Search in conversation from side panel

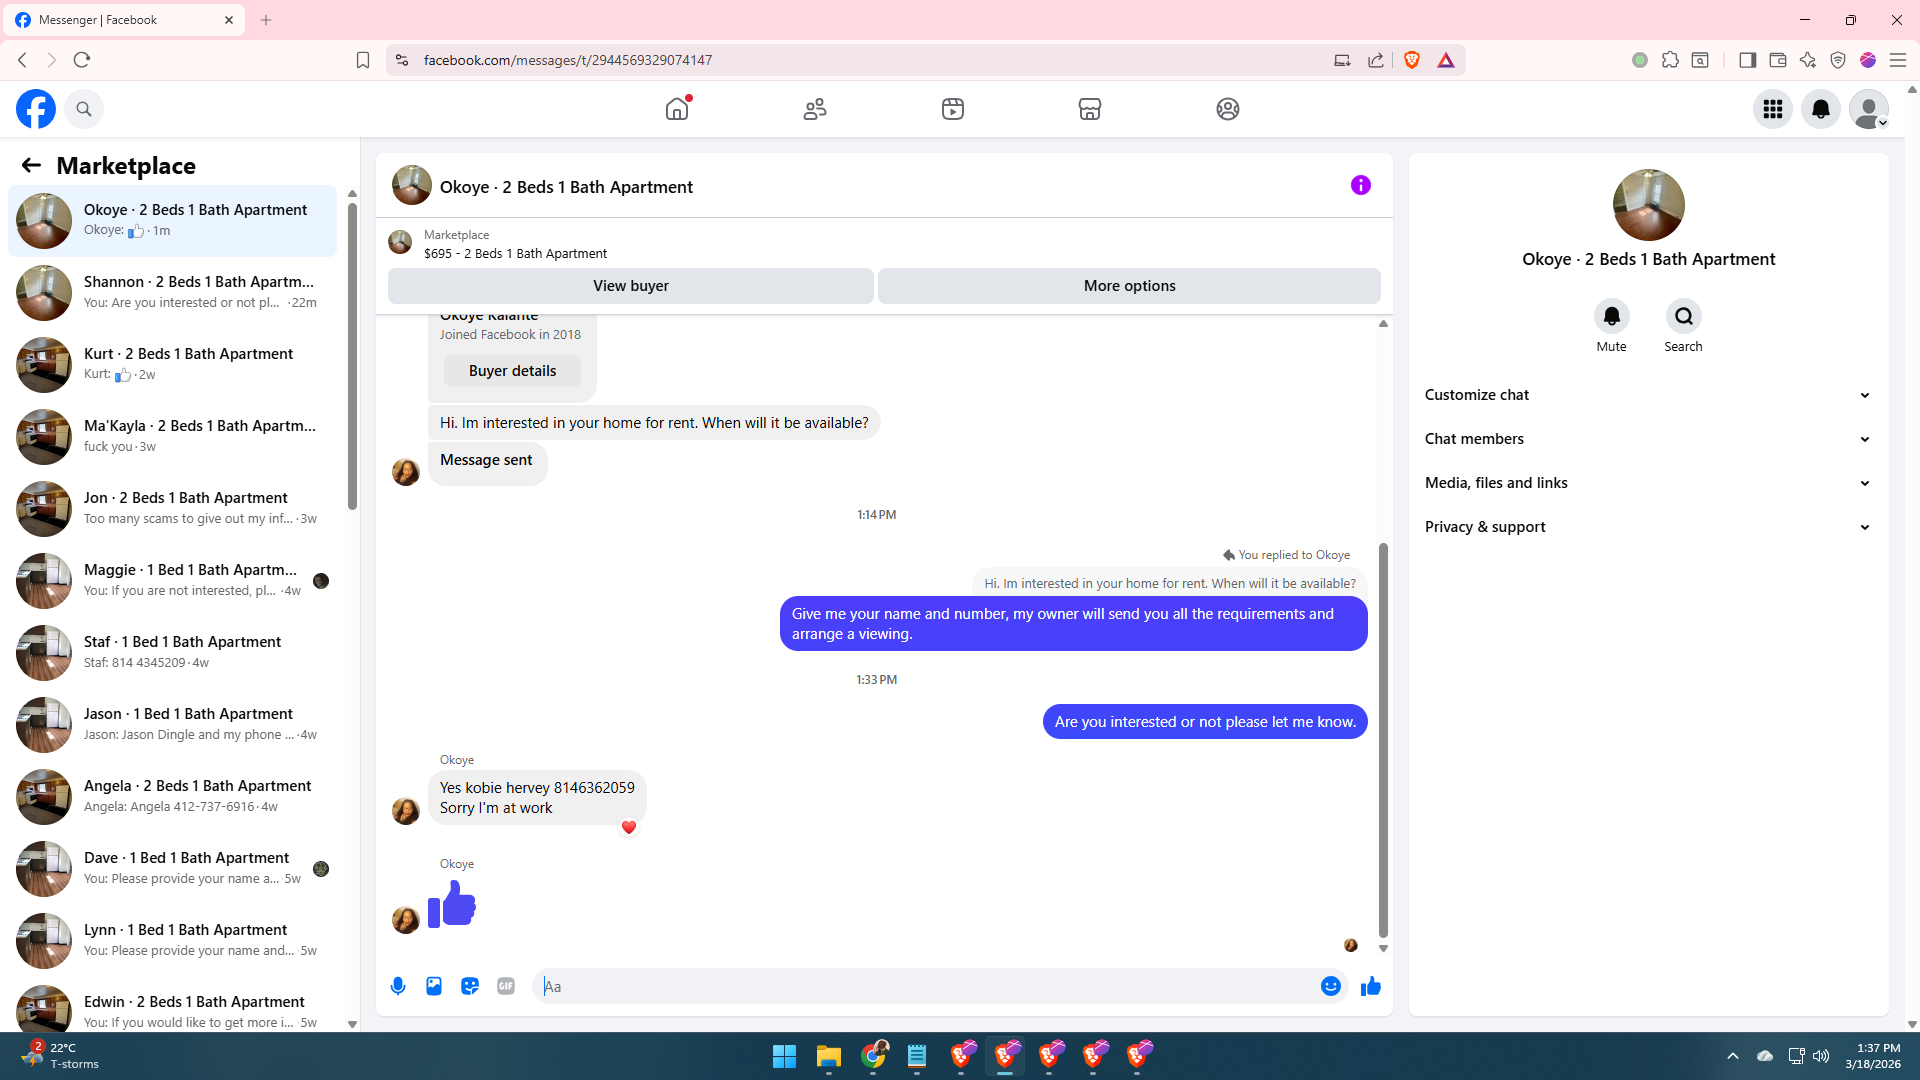(1683, 317)
